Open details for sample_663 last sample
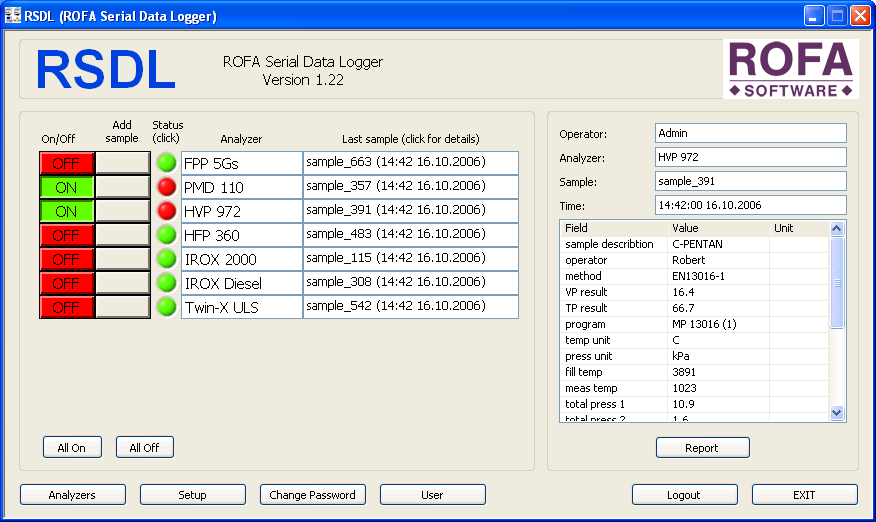Viewport: 876px width, 522px height. coord(411,163)
